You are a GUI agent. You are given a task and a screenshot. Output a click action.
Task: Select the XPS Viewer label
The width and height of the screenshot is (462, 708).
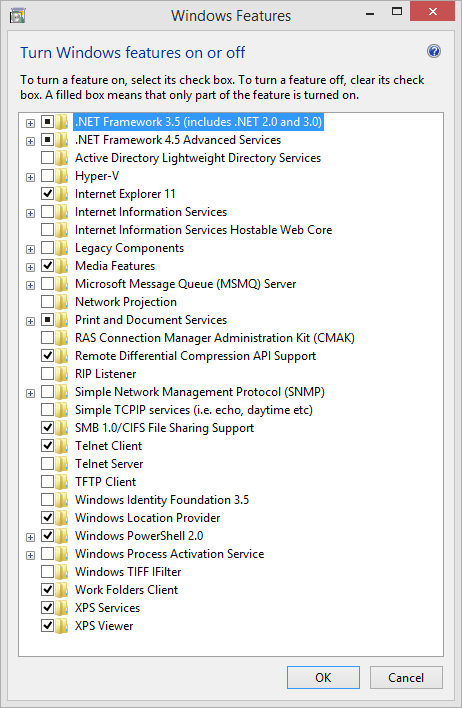coord(104,626)
